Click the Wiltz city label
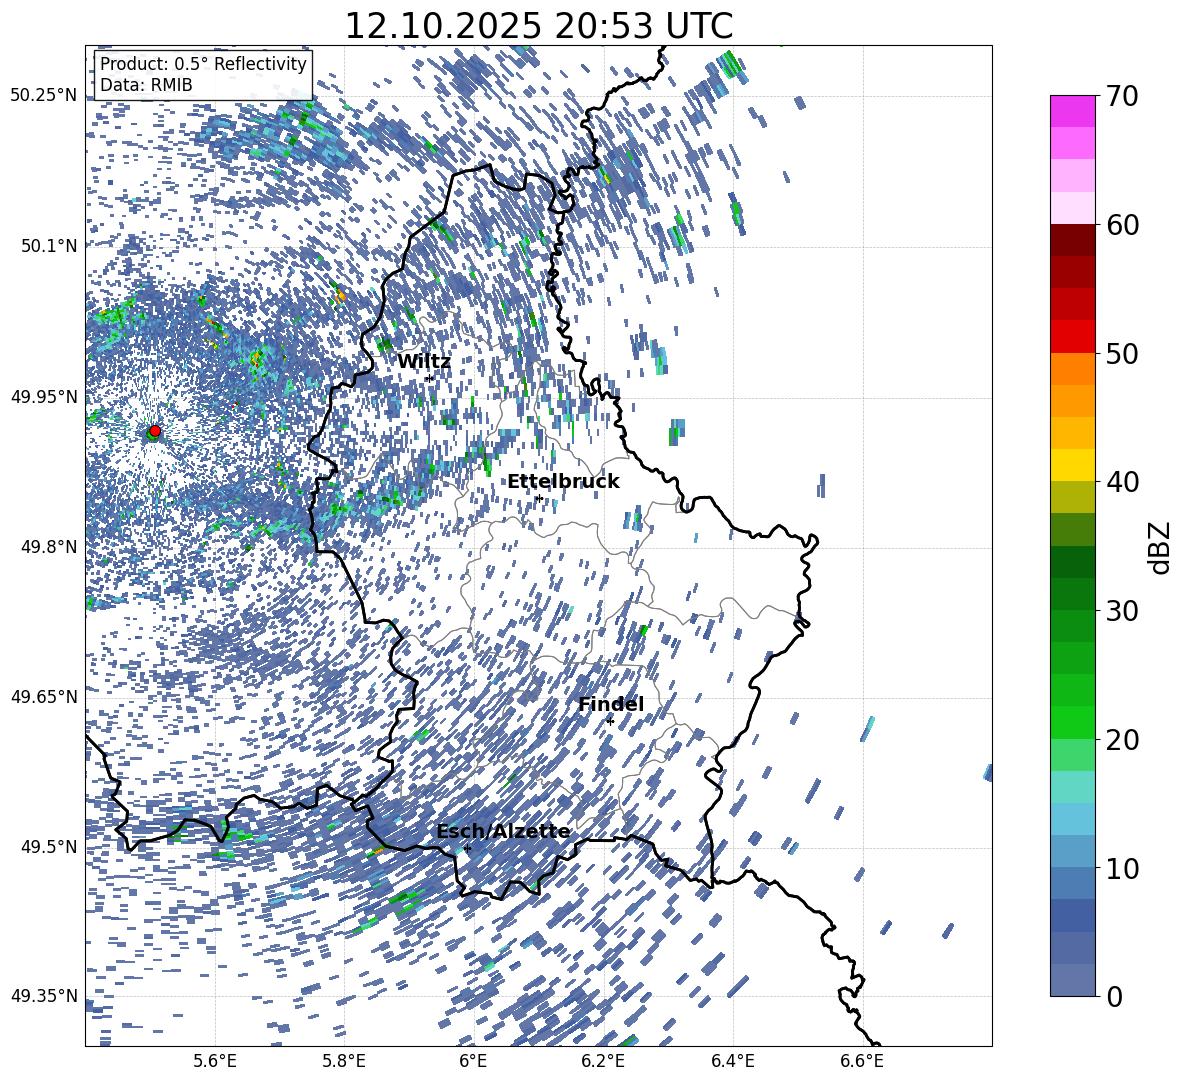This screenshot has height=1081, width=1184. pos(424,362)
